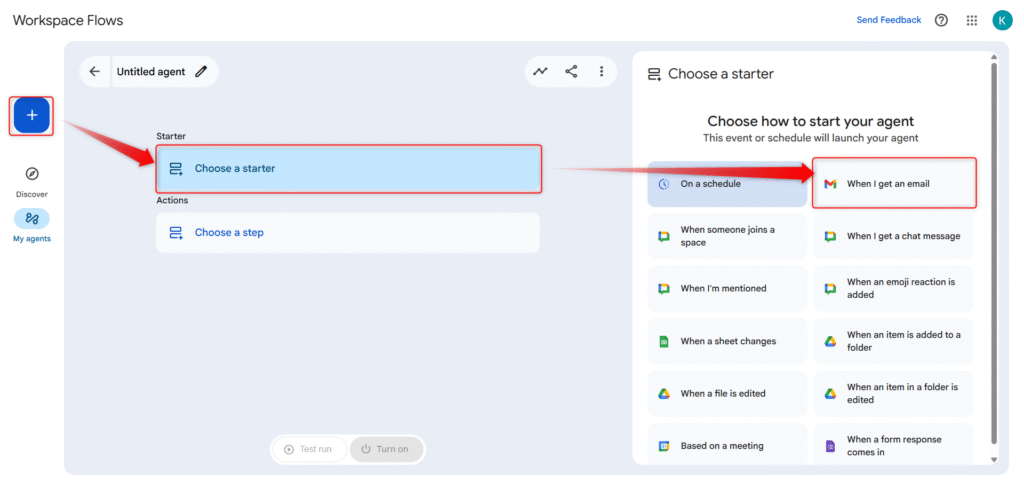Viewport: 1024px width, 490px height.
Task: Open the user account avatar K
Action: coord(1002,20)
